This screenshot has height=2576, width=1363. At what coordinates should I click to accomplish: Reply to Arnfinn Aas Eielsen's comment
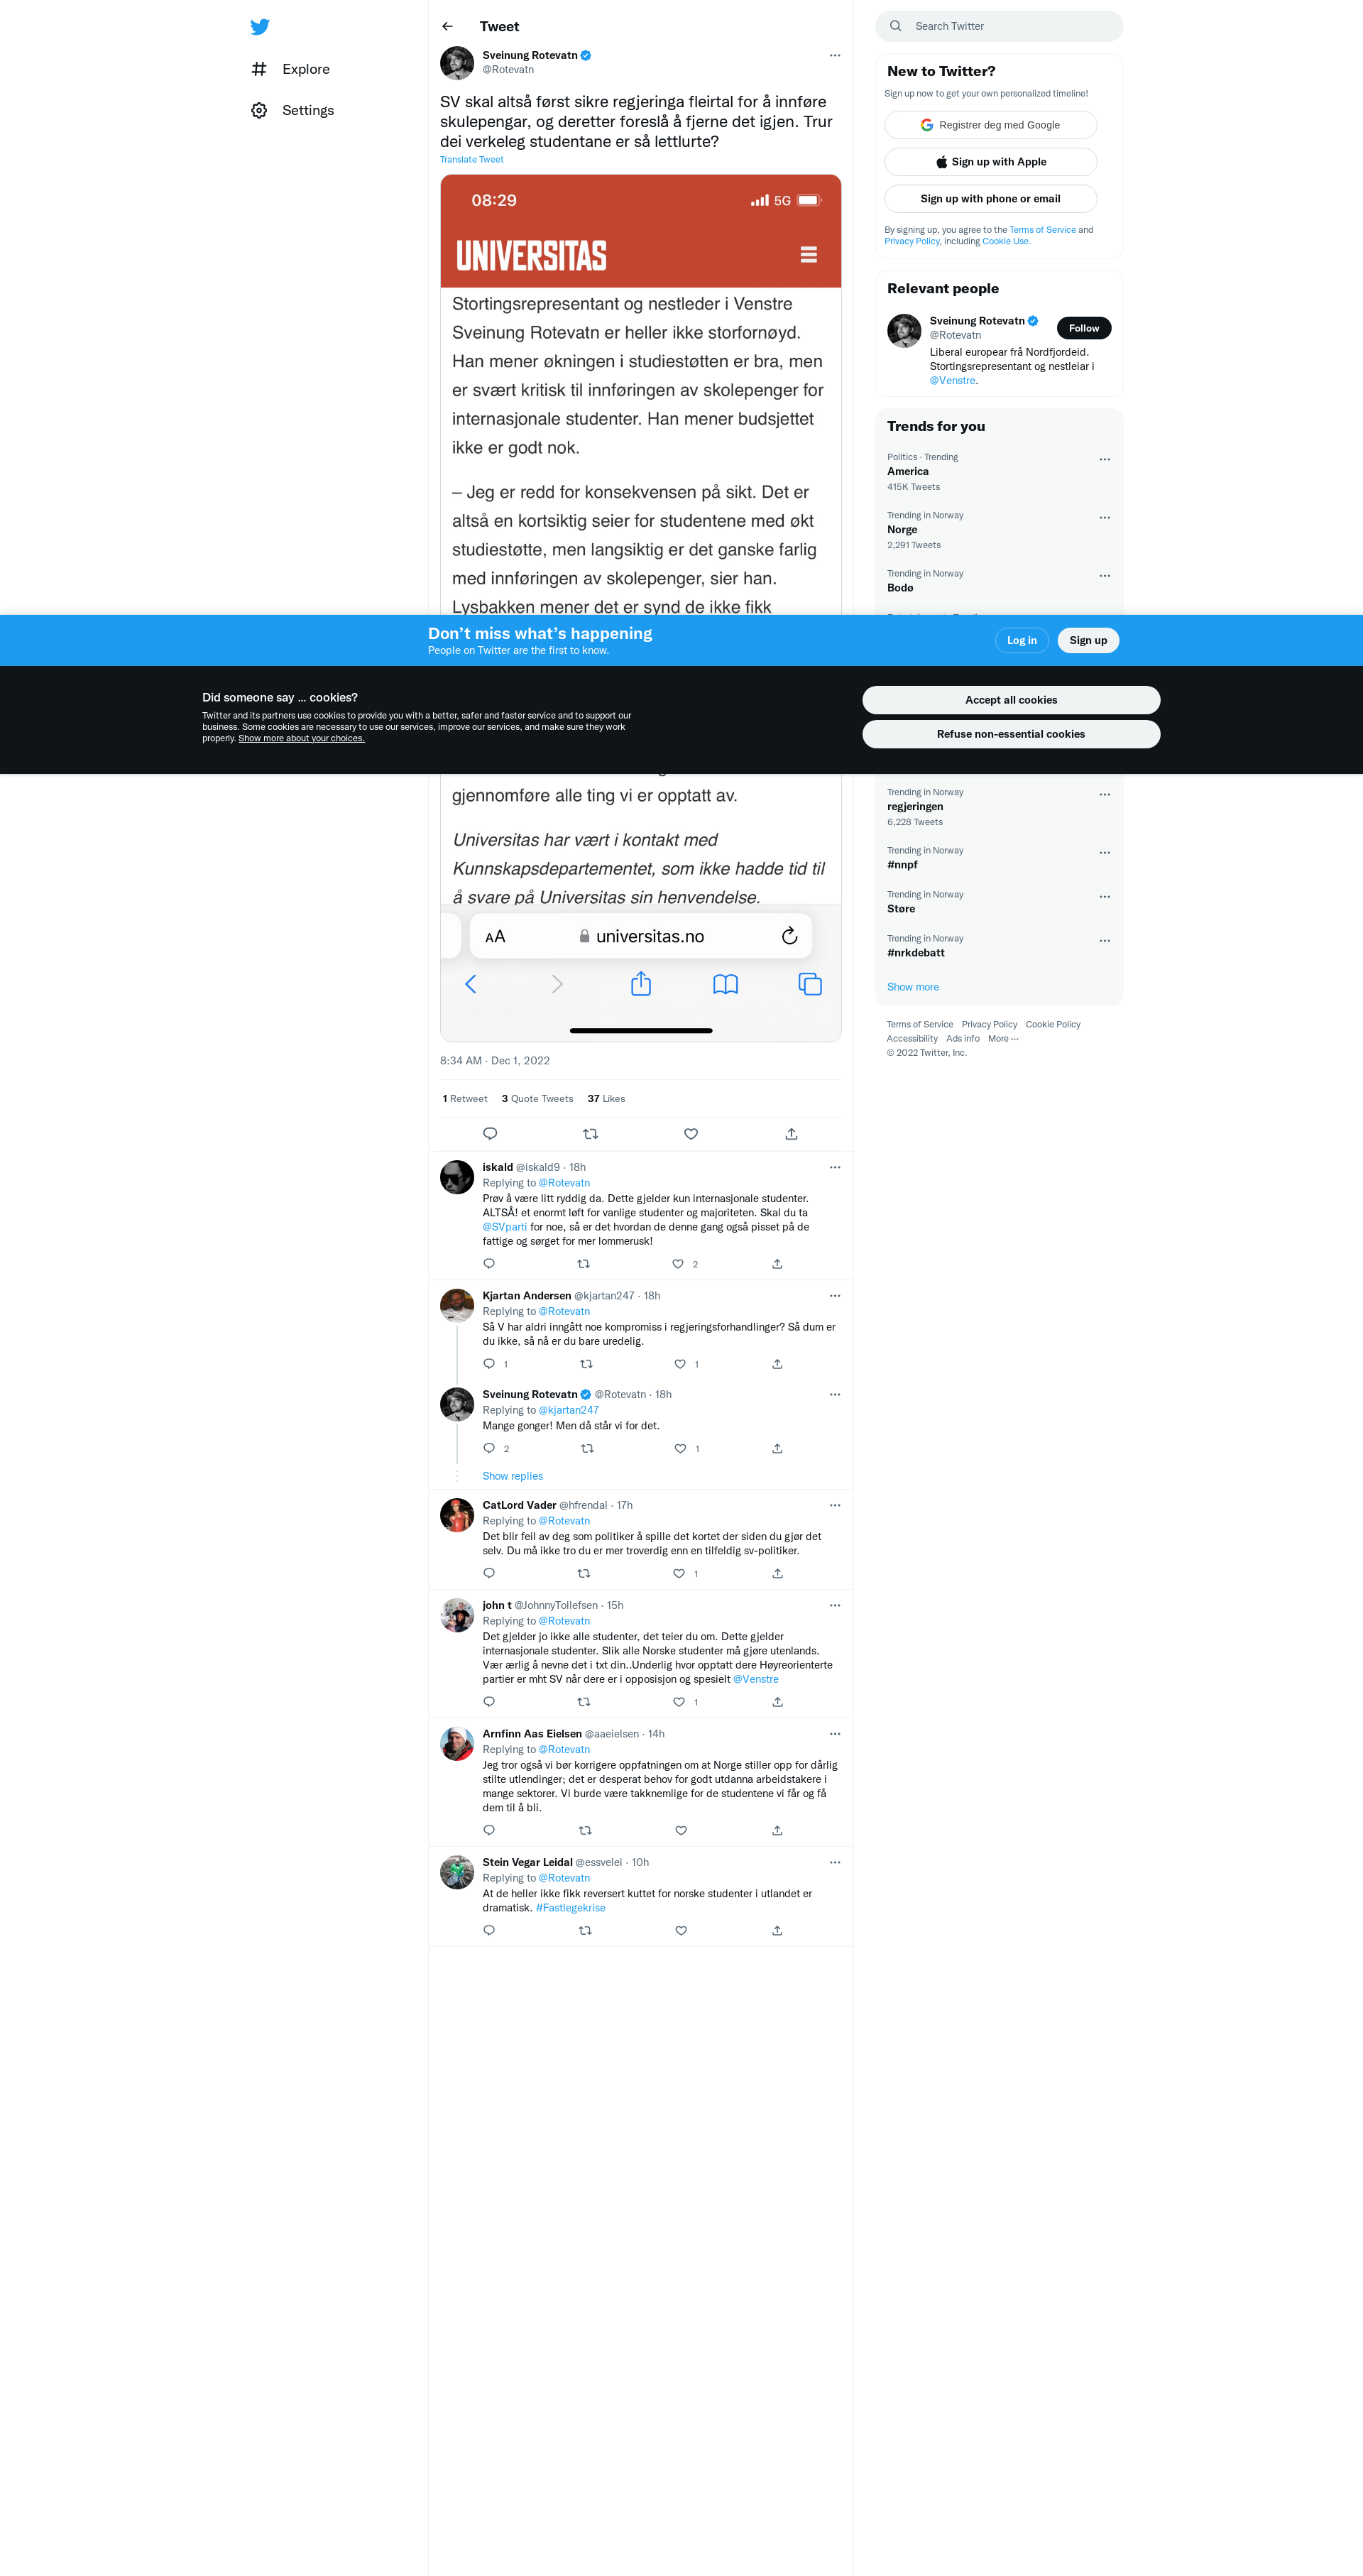click(489, 1831)
